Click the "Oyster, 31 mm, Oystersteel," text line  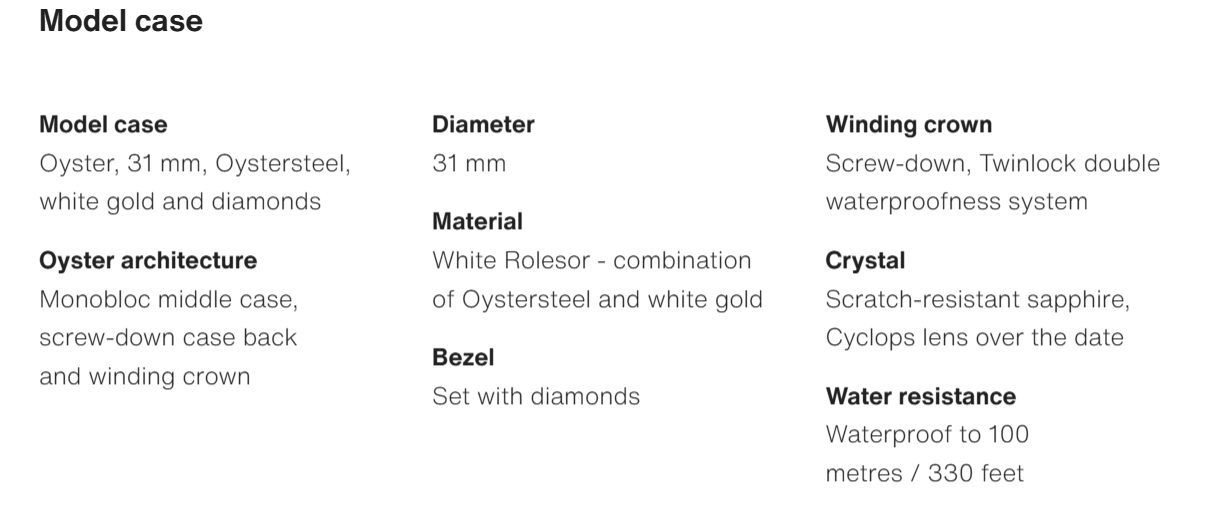195,163
